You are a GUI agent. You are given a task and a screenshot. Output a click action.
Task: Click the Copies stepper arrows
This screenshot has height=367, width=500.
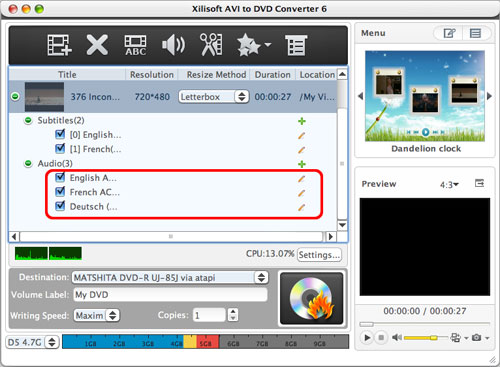point(233,315)
